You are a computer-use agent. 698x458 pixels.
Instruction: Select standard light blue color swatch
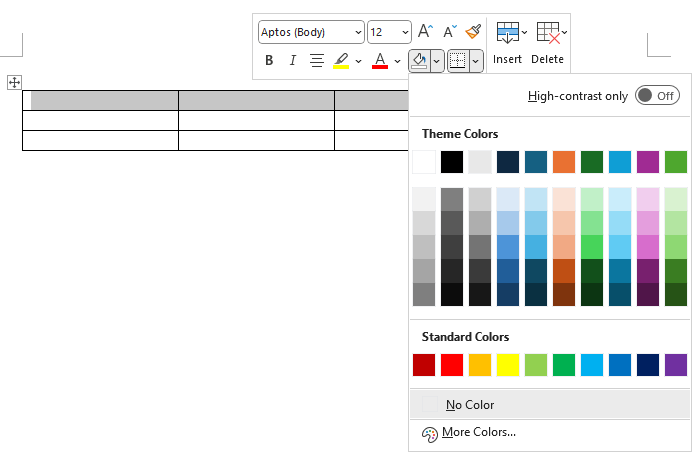(592, 365)
